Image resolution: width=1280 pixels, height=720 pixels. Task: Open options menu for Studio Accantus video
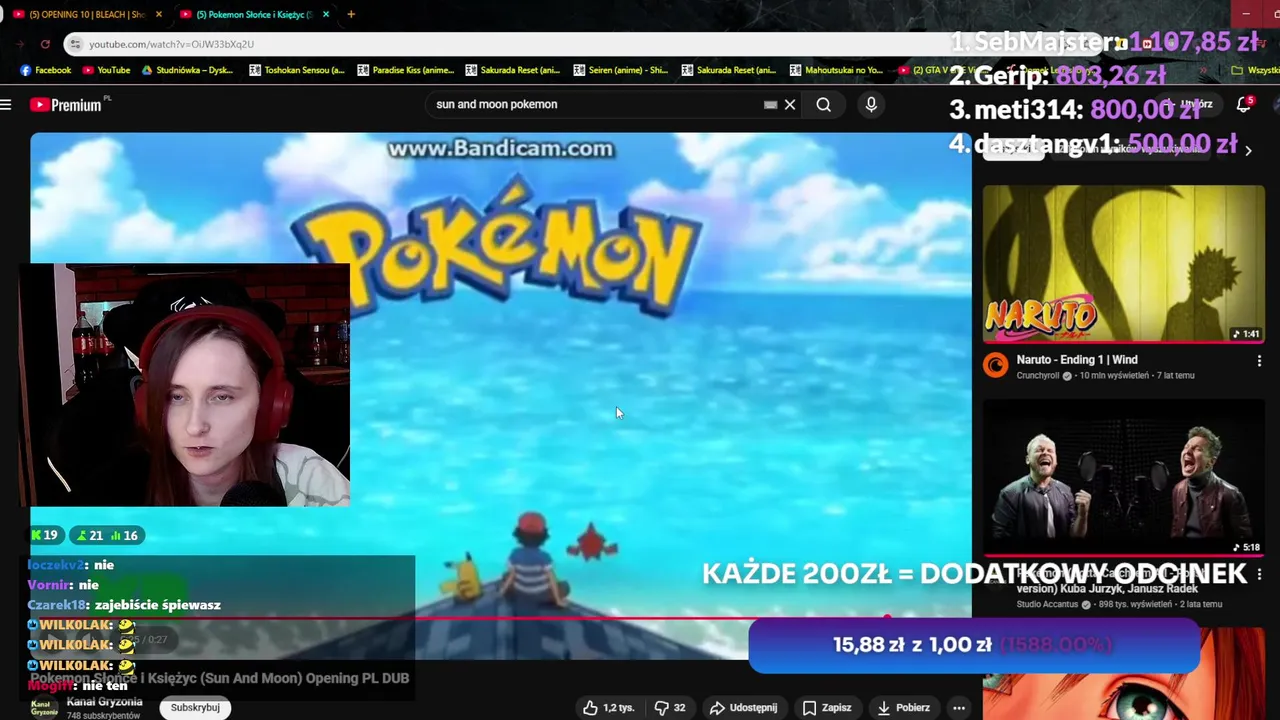1259,575
